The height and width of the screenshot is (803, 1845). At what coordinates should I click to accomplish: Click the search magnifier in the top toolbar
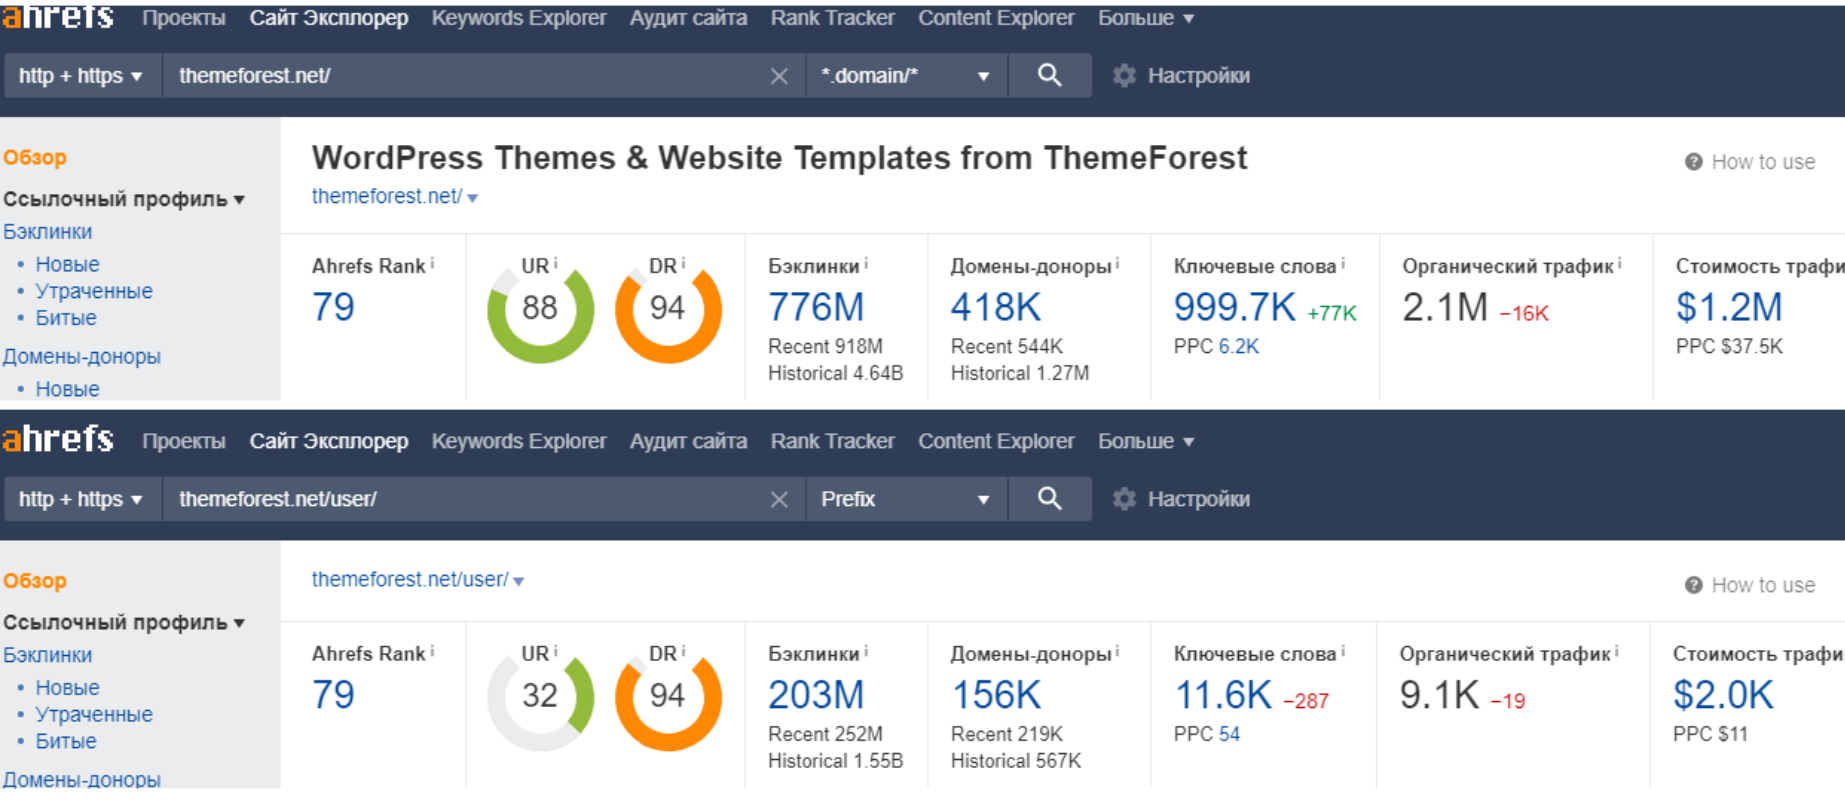[x=1049, y=75]
